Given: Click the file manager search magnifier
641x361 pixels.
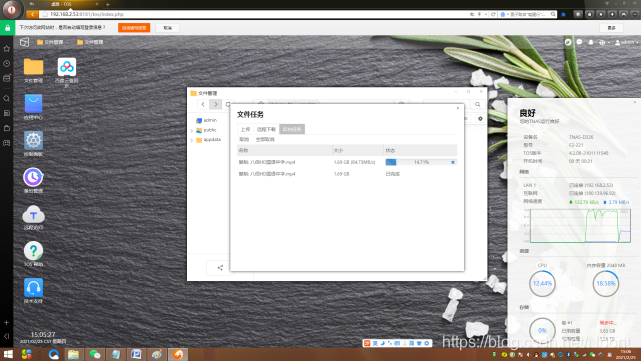Looking at the screenshot, I should tap(477, 104).
